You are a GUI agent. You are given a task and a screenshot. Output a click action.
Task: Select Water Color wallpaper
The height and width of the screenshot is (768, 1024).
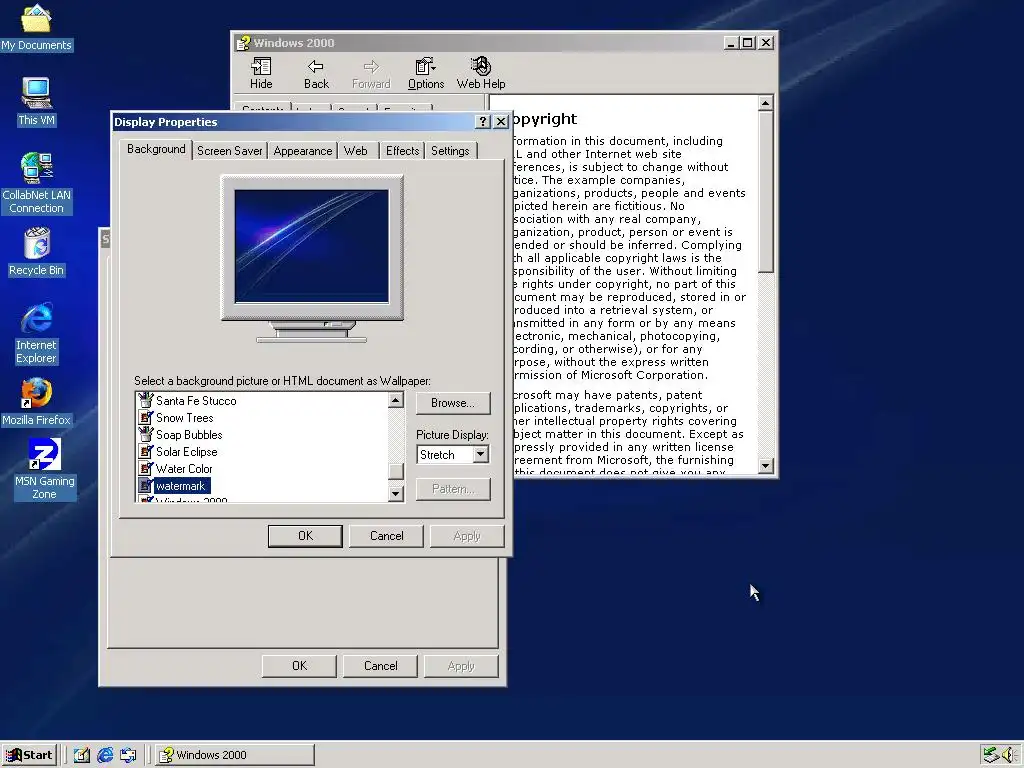pos(184,468)
